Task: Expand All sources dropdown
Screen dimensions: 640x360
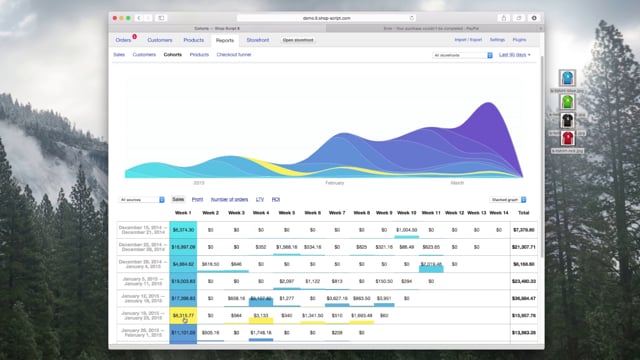Action: [142, 200]
